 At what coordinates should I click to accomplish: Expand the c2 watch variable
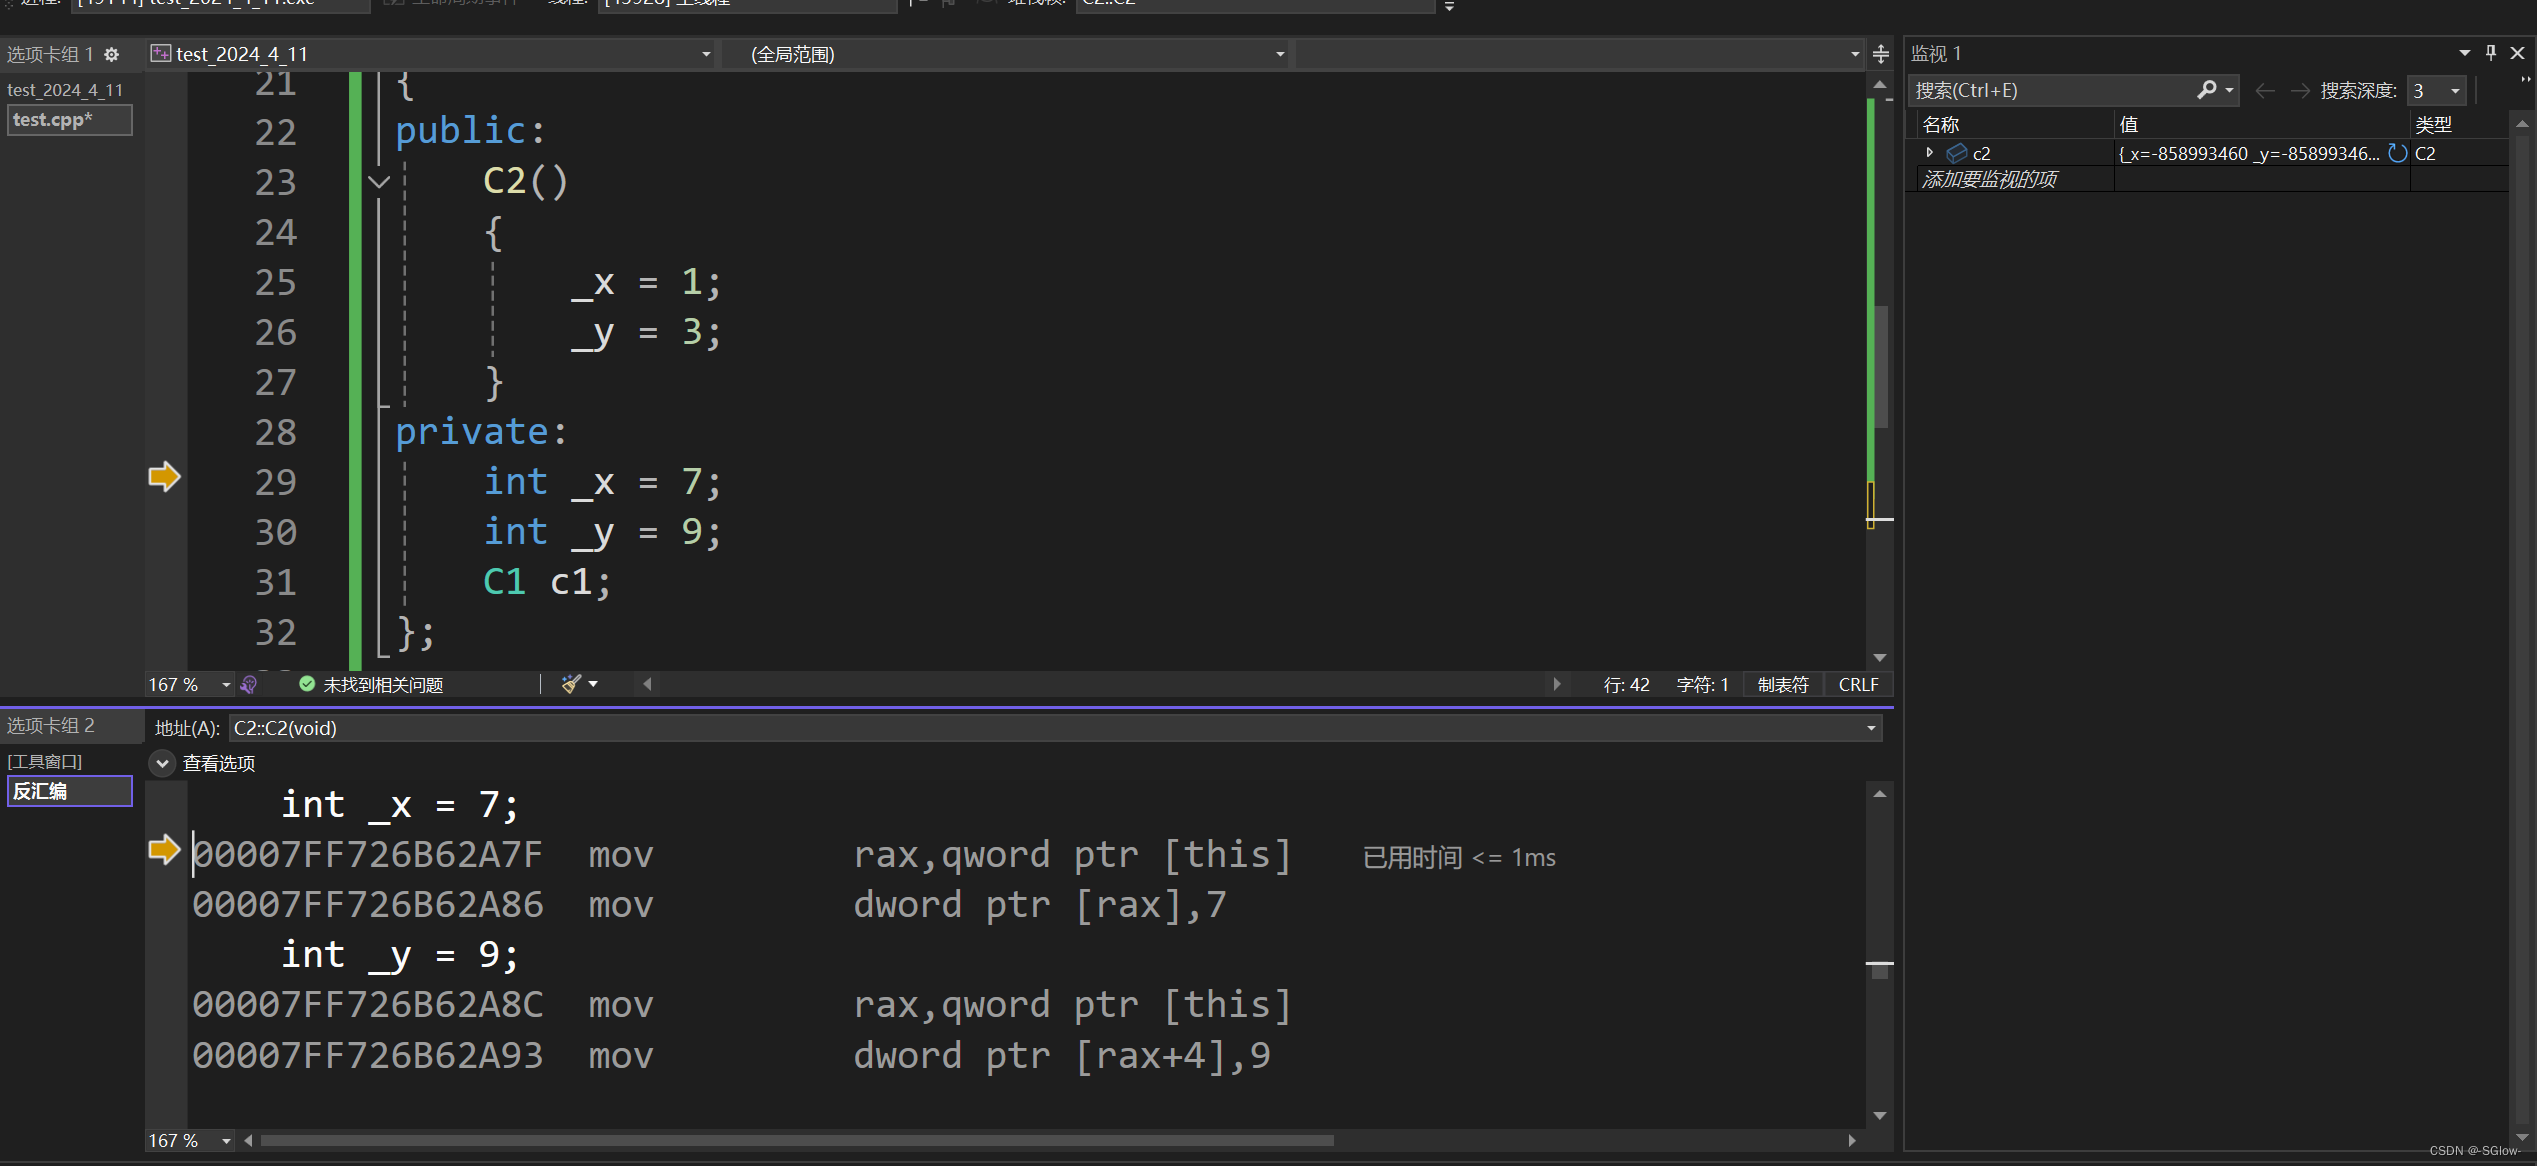[1929, 152]
